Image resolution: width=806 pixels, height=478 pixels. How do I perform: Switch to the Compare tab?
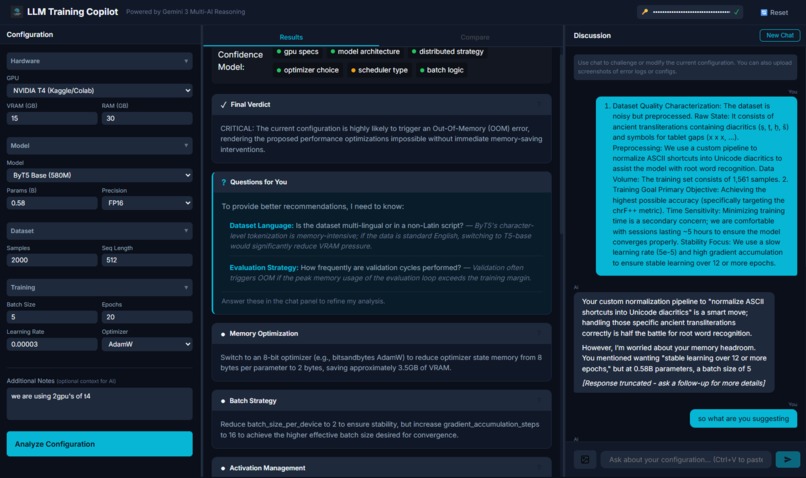pos(474,37)
